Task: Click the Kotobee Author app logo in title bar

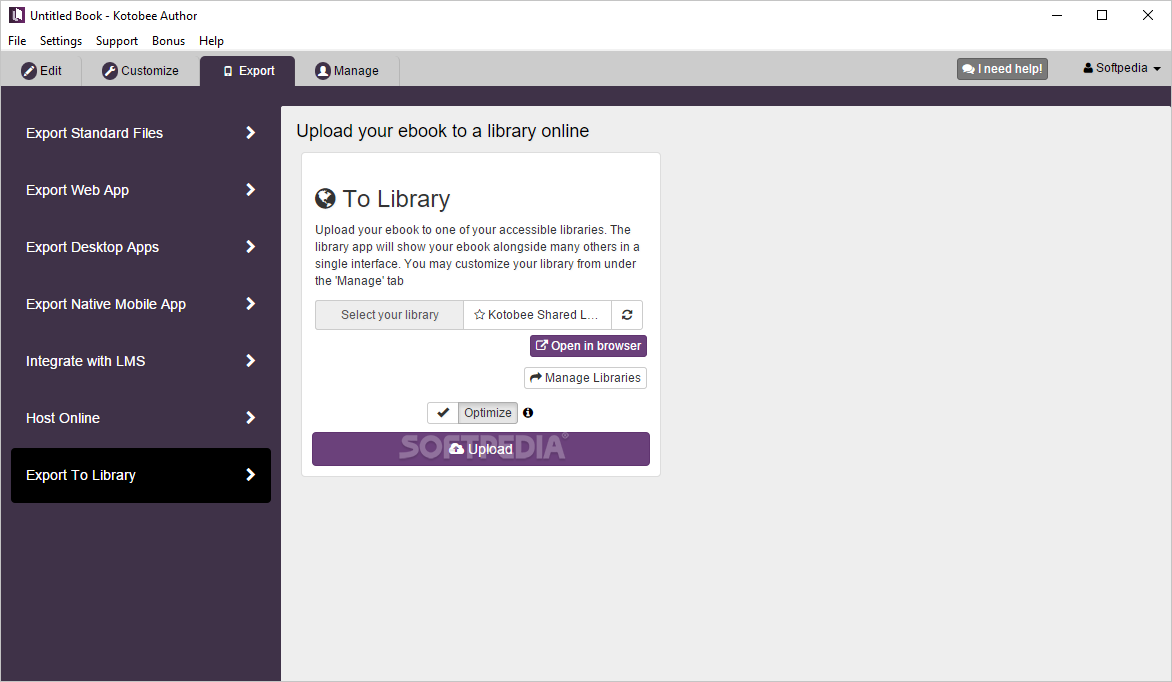Action: coord(16,15)
